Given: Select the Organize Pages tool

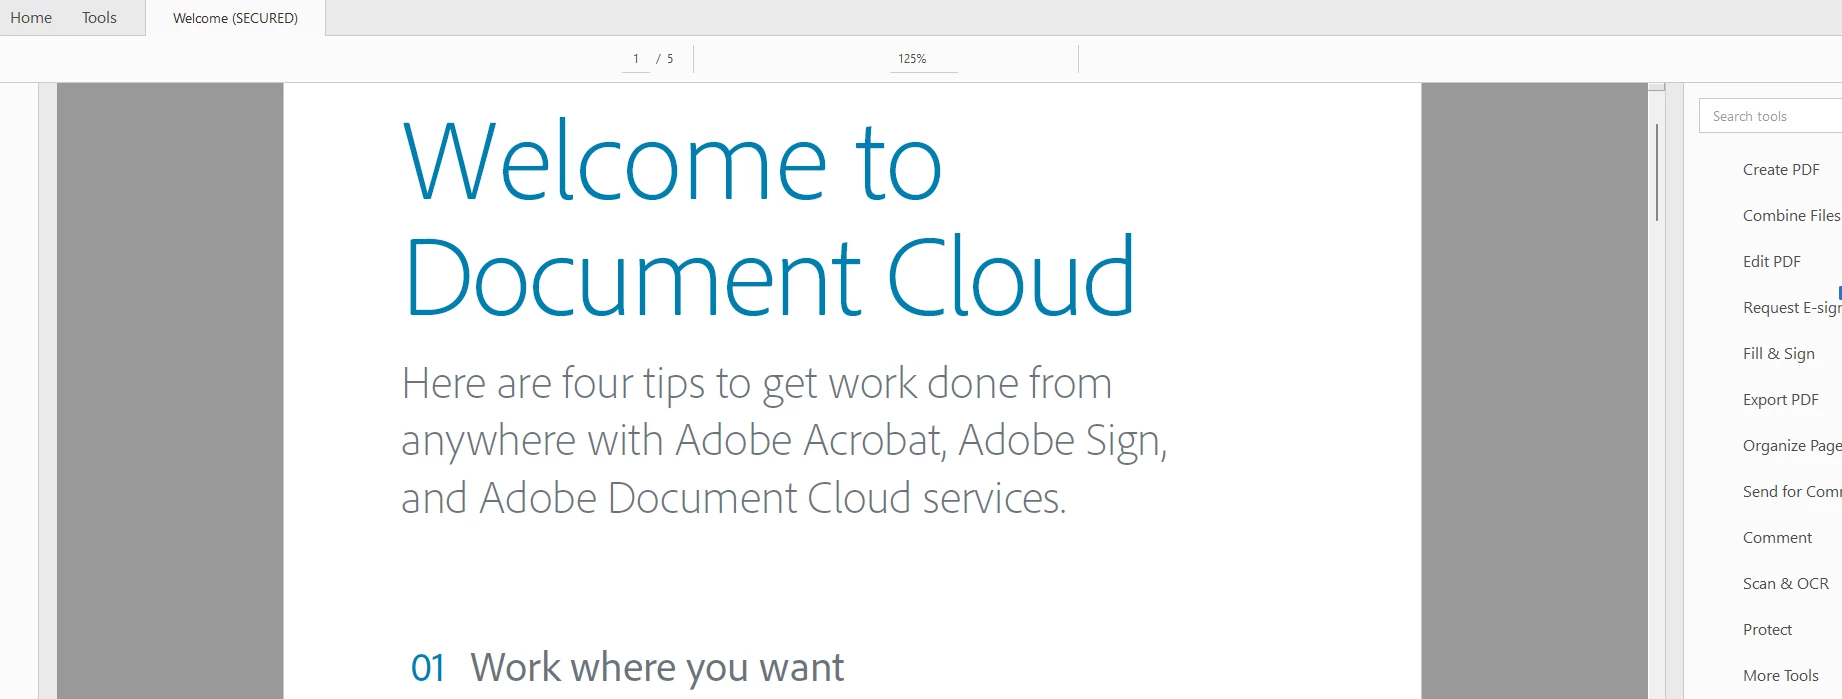Looking at the screenshot, I should [x=1792, y=446].
